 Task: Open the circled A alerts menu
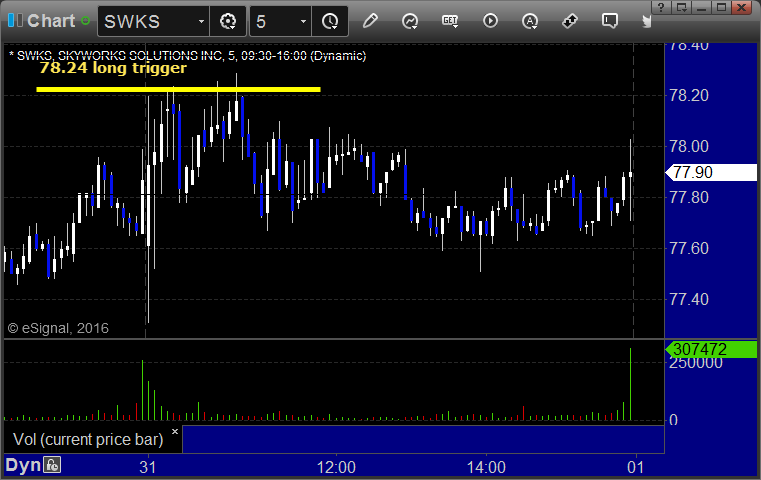(530, 21)
